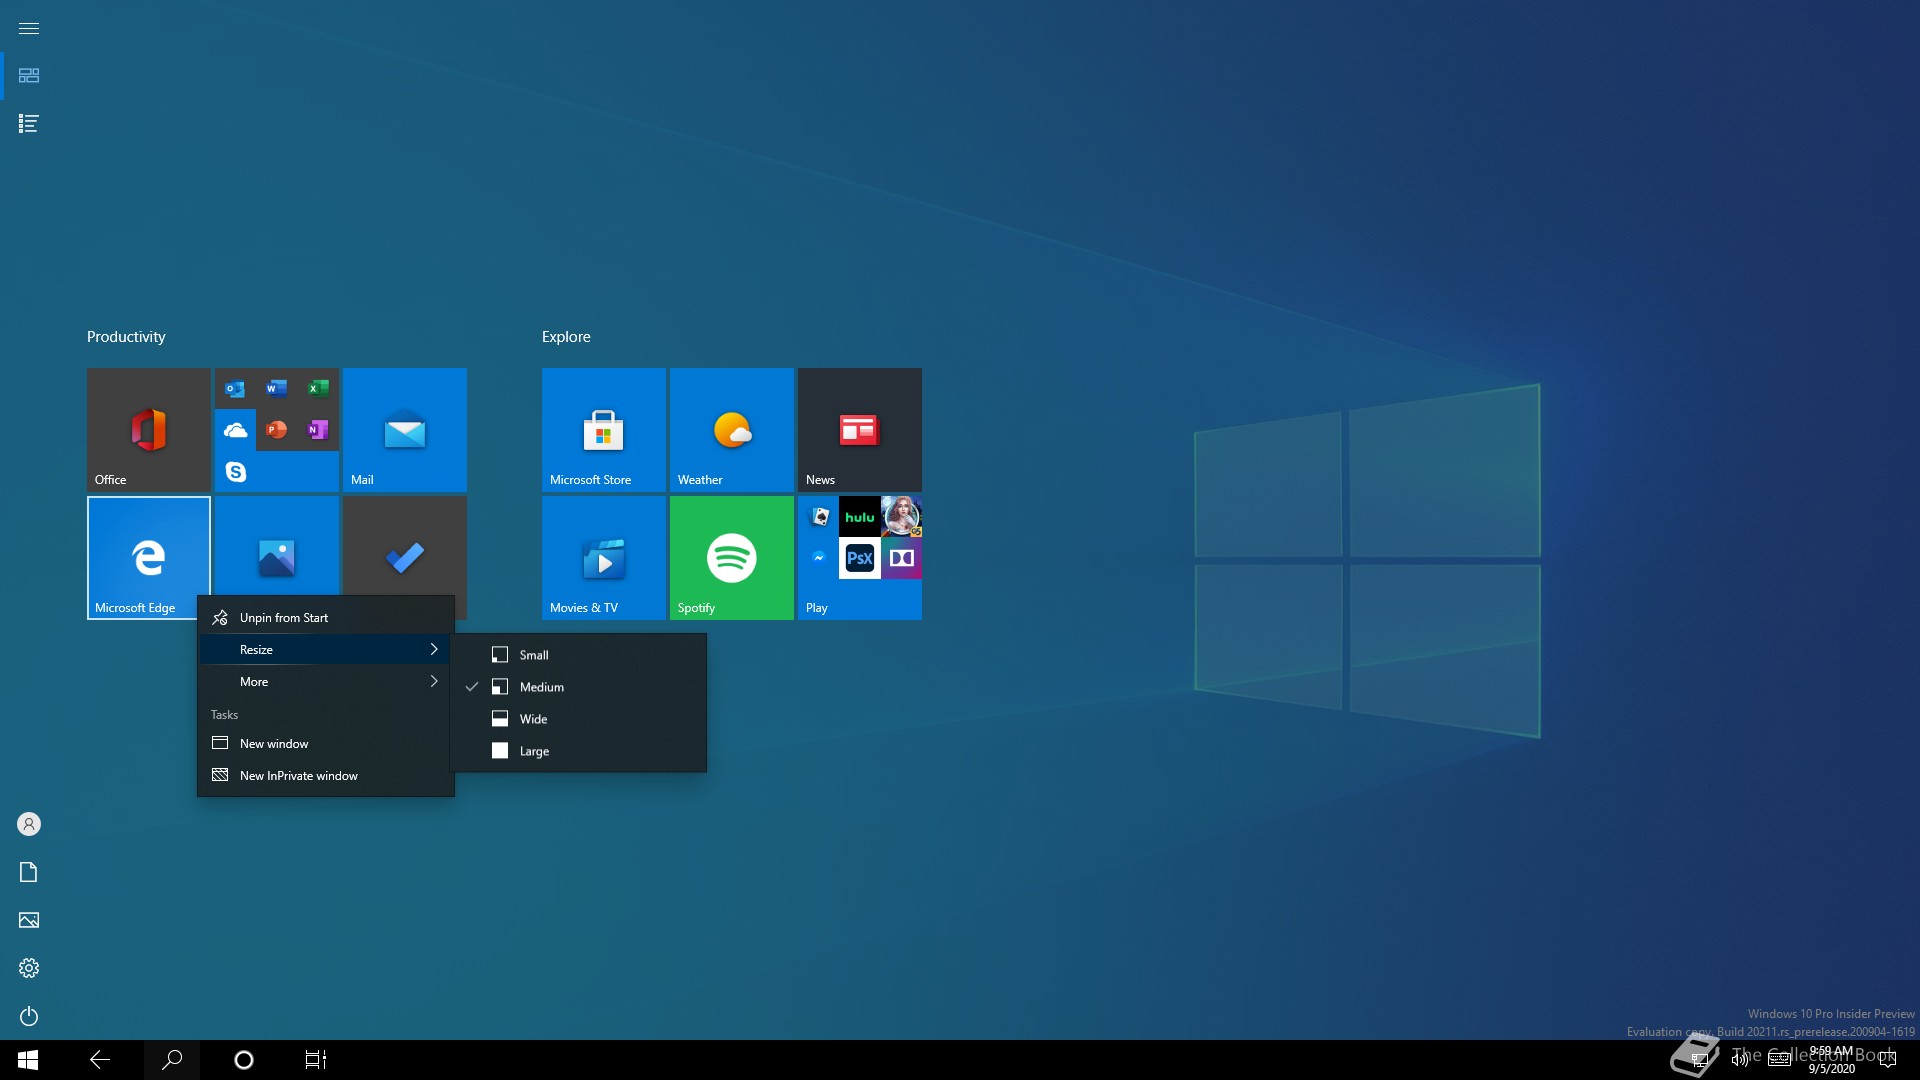The image size is (1920, 1080).
Task: Click the Play folder label
Action: pos(817,608)
